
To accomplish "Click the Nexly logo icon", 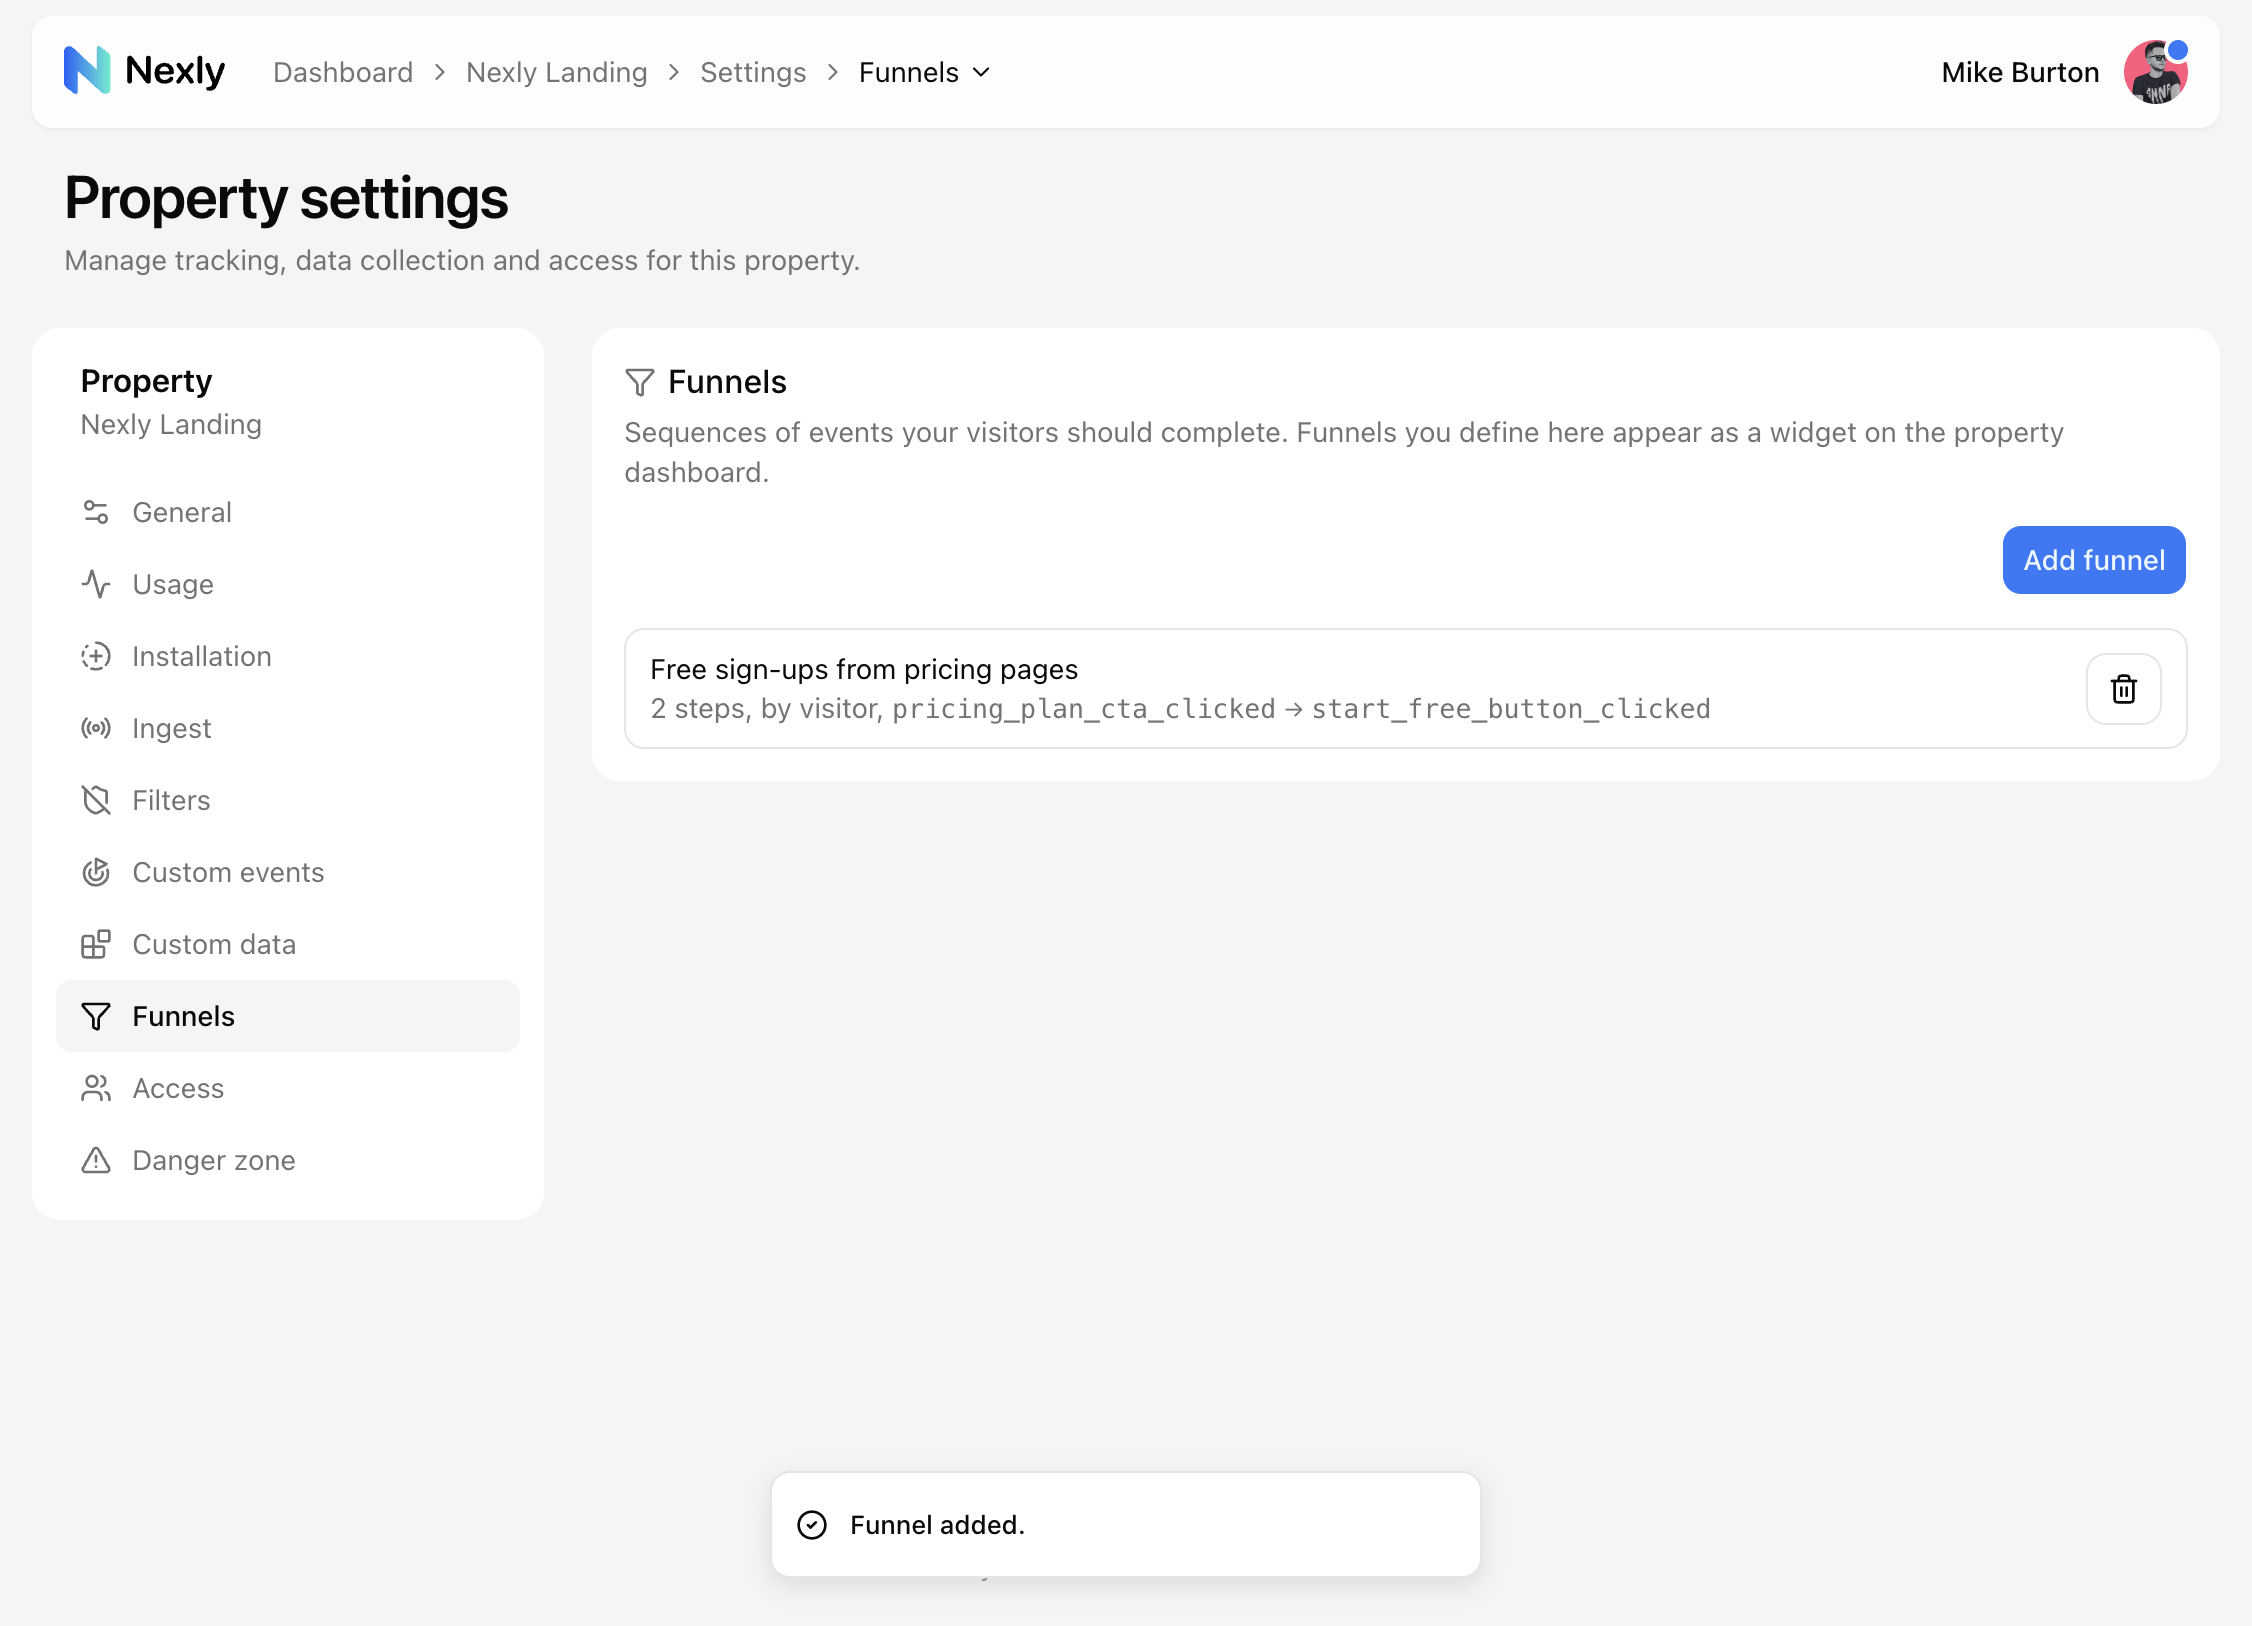I will click(x=87, y=71).
